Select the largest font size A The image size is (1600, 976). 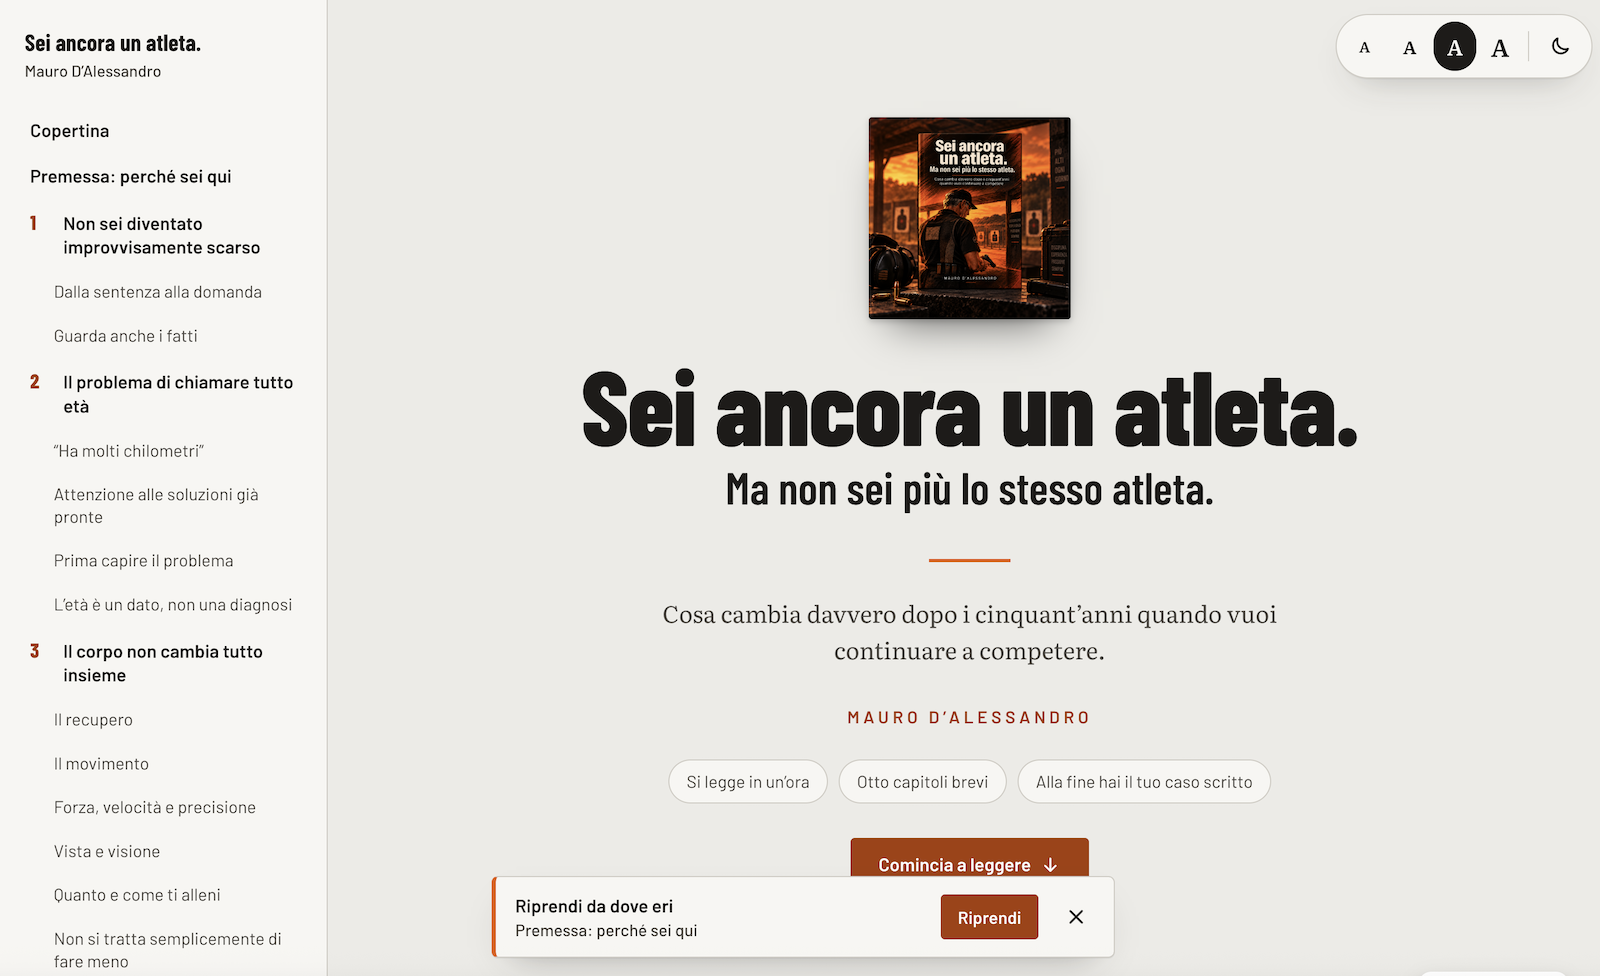click(1500, 47)
